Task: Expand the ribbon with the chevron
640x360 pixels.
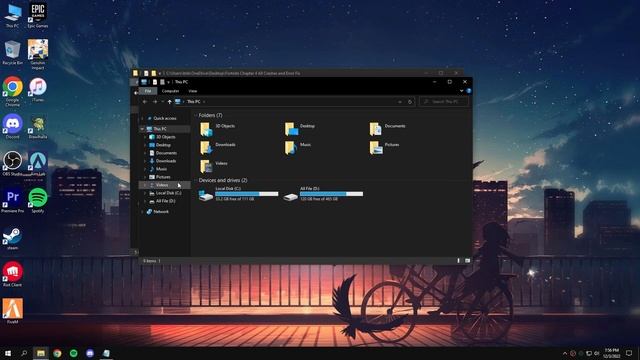Action: tap(462, 91)
